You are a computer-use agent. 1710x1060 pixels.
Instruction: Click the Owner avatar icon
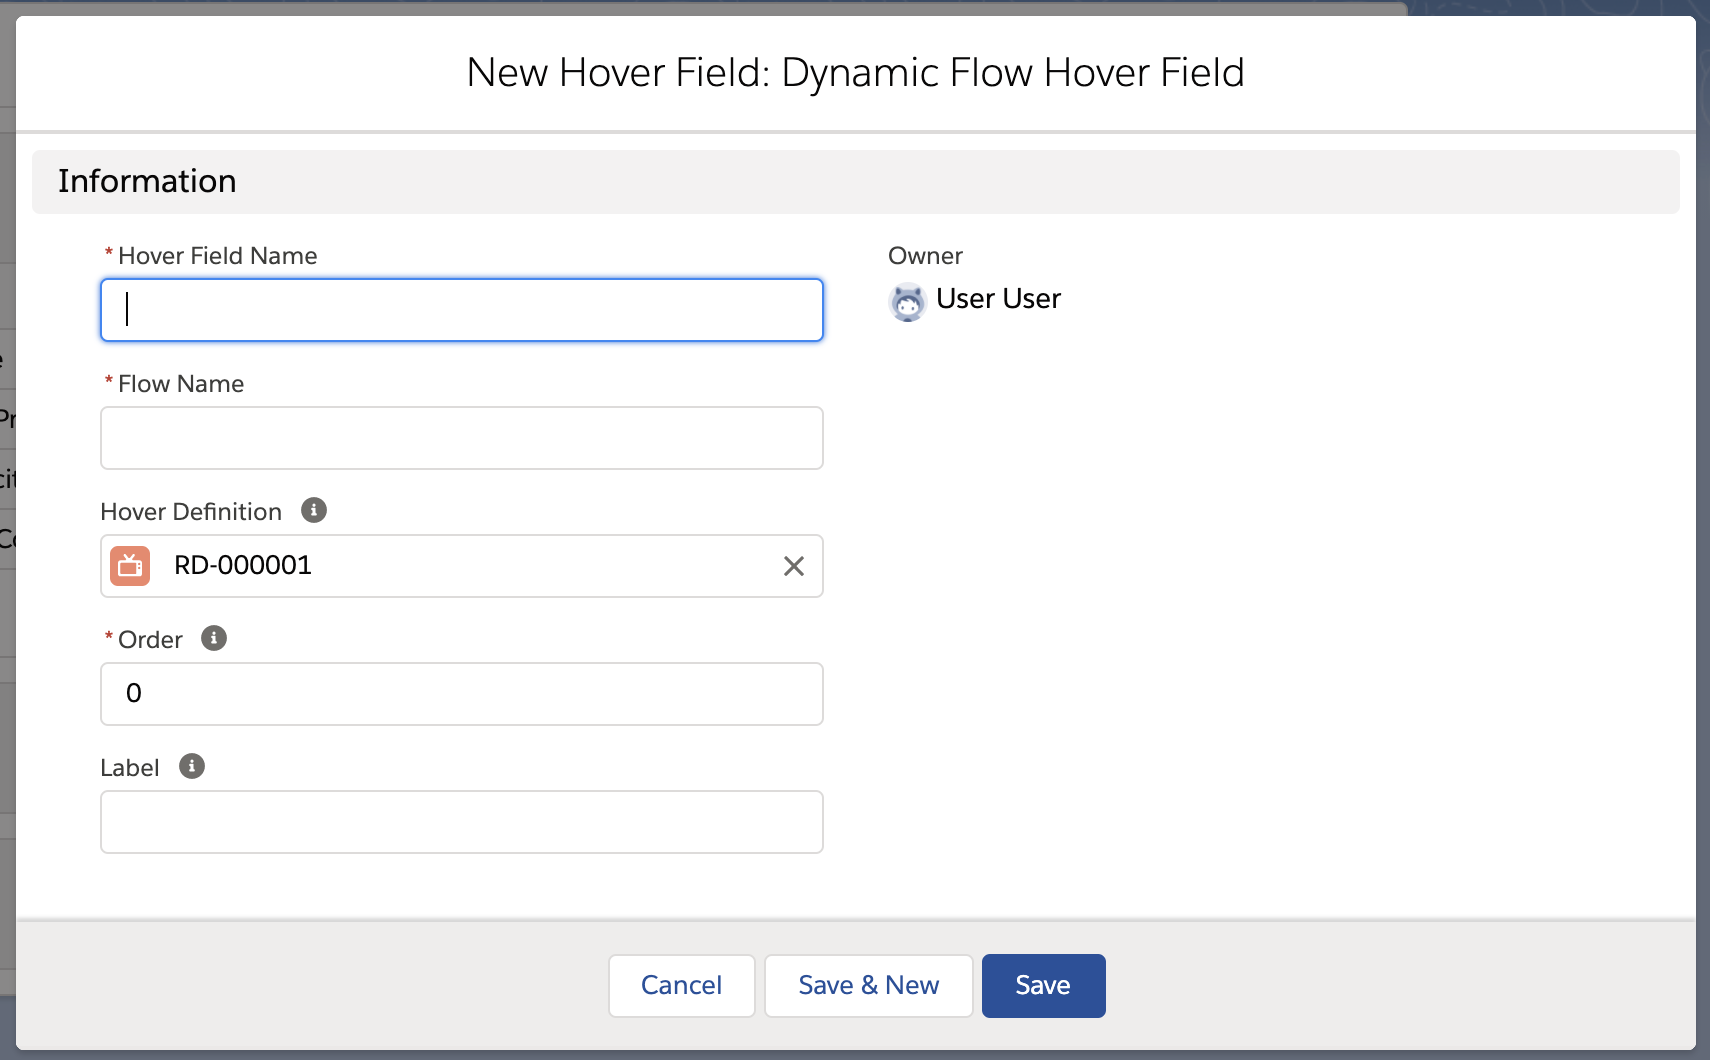tap(908, 301)
